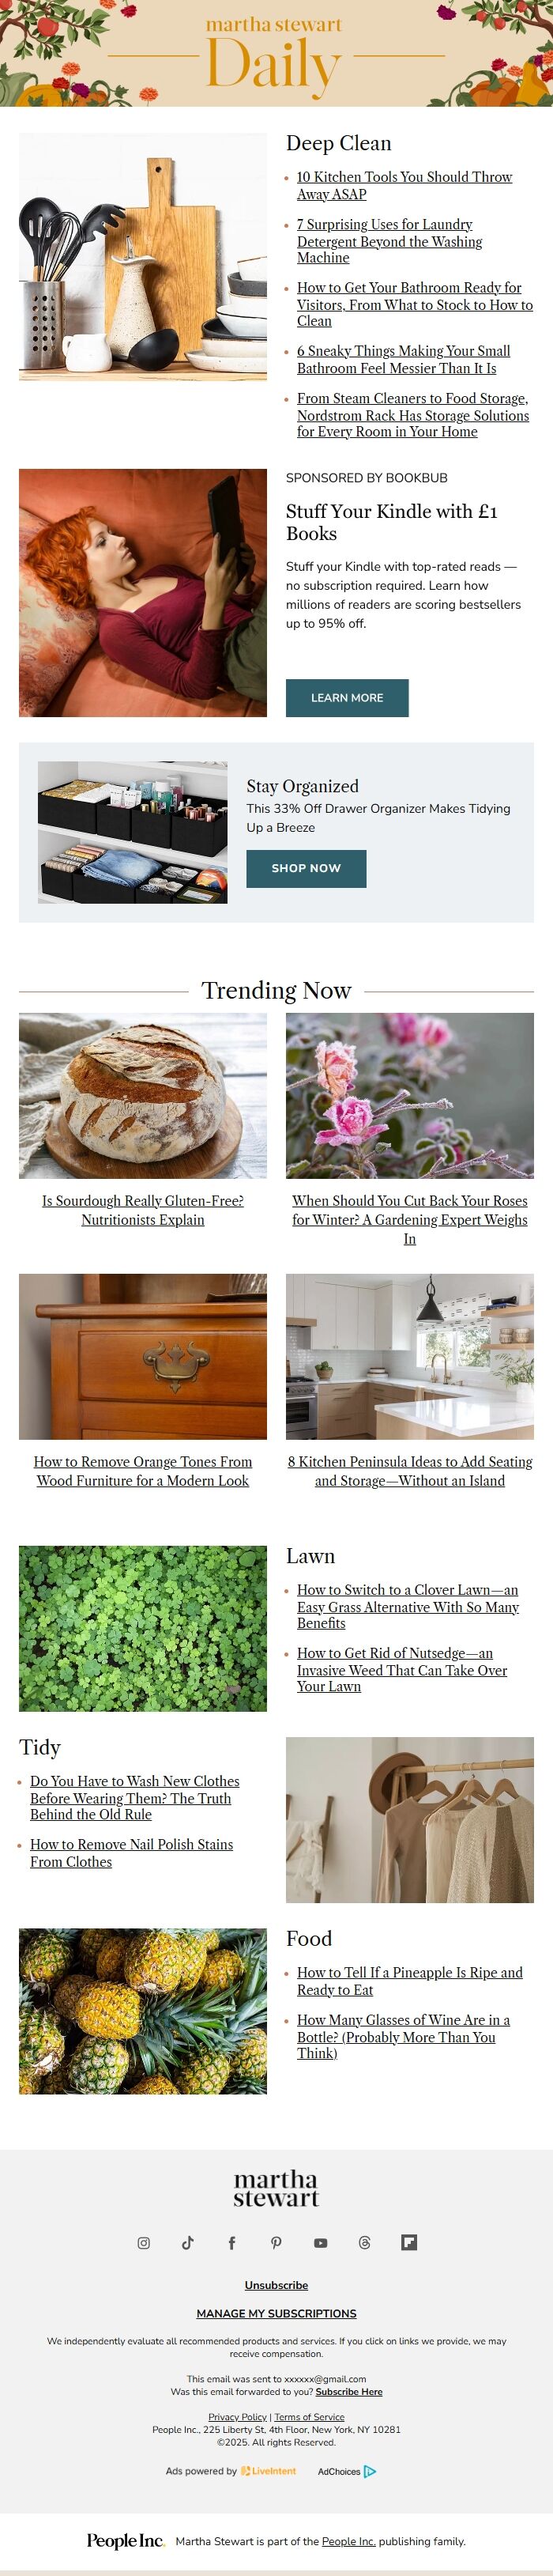
Task: Click the pineapple photo thumbnail
Action: [143, 2010]
